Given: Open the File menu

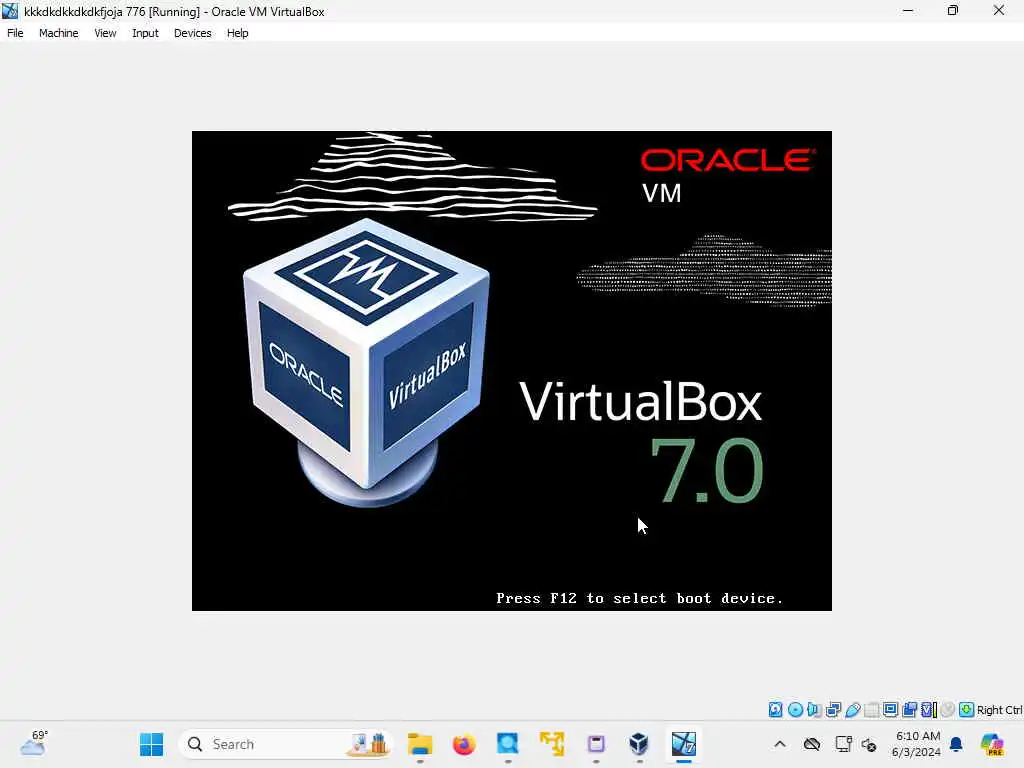Looking at the screenshot, I should pos(15,33).
